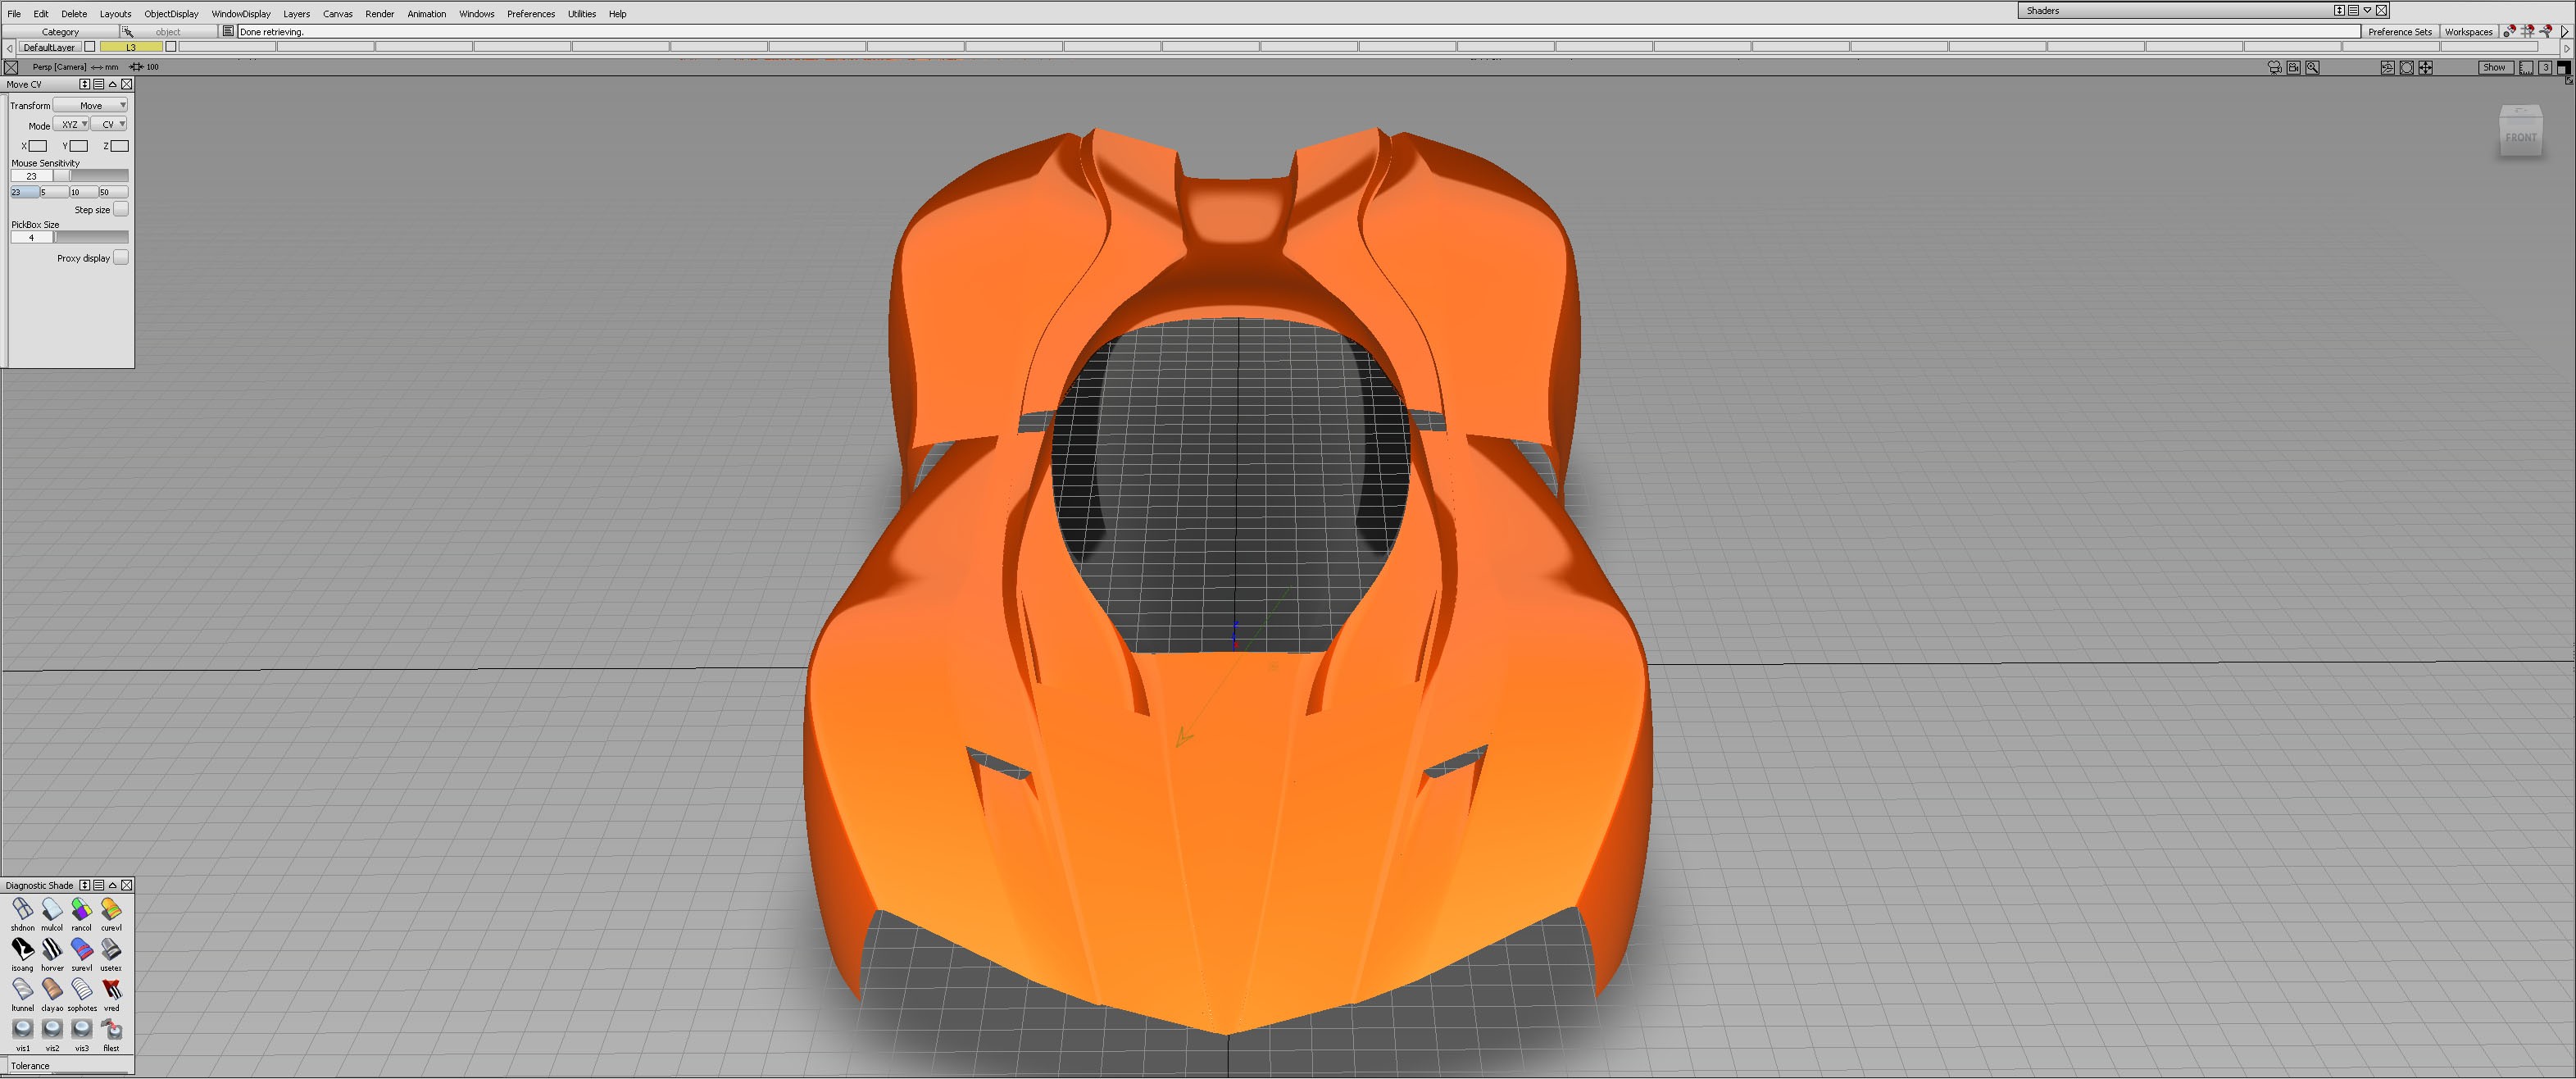Enable the Step size checkbox
Screen dimensions: 2576x1079
point(120,209)
